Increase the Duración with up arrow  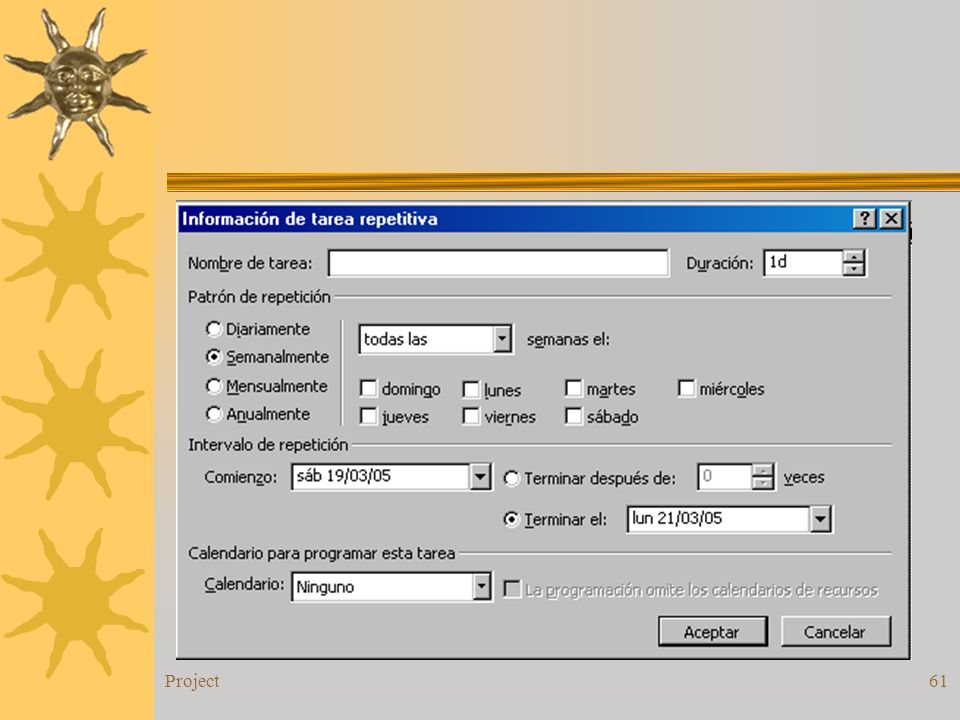coord(853,257)
